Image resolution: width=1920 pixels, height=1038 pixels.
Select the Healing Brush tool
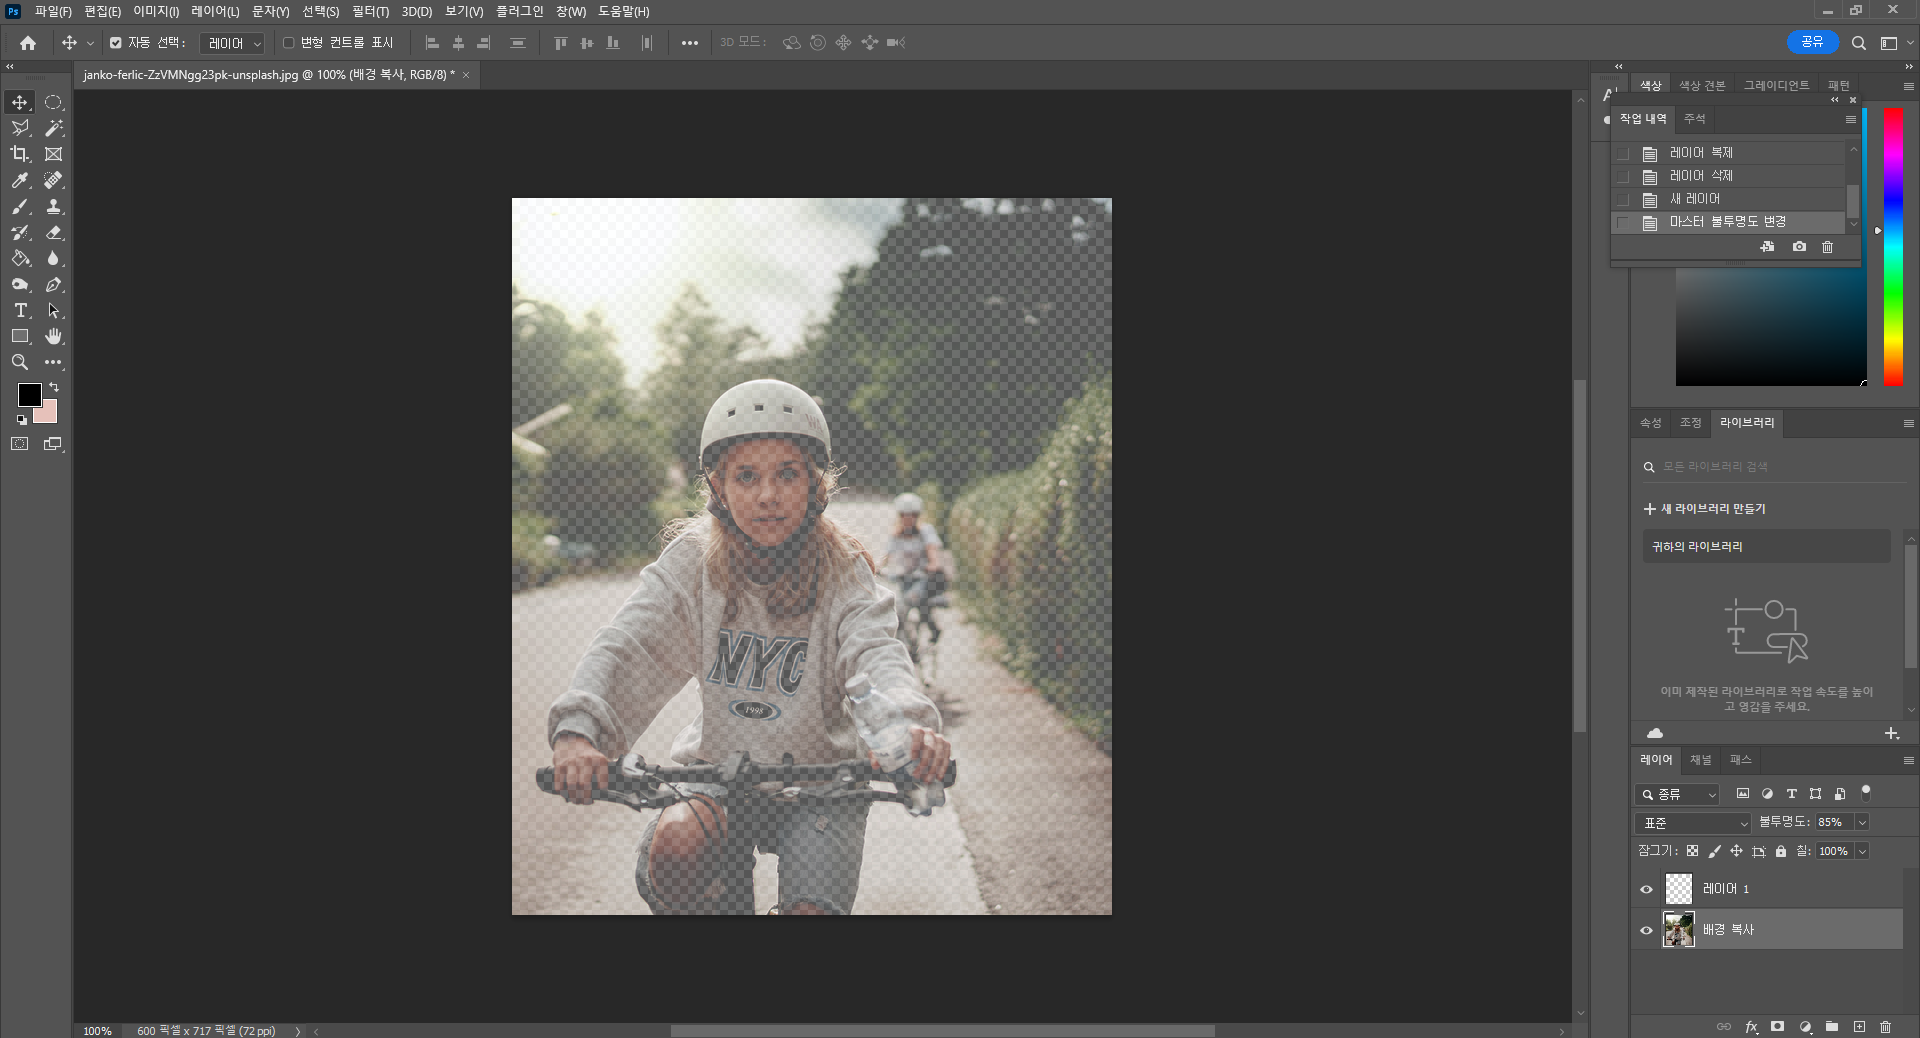coord(54,180)
